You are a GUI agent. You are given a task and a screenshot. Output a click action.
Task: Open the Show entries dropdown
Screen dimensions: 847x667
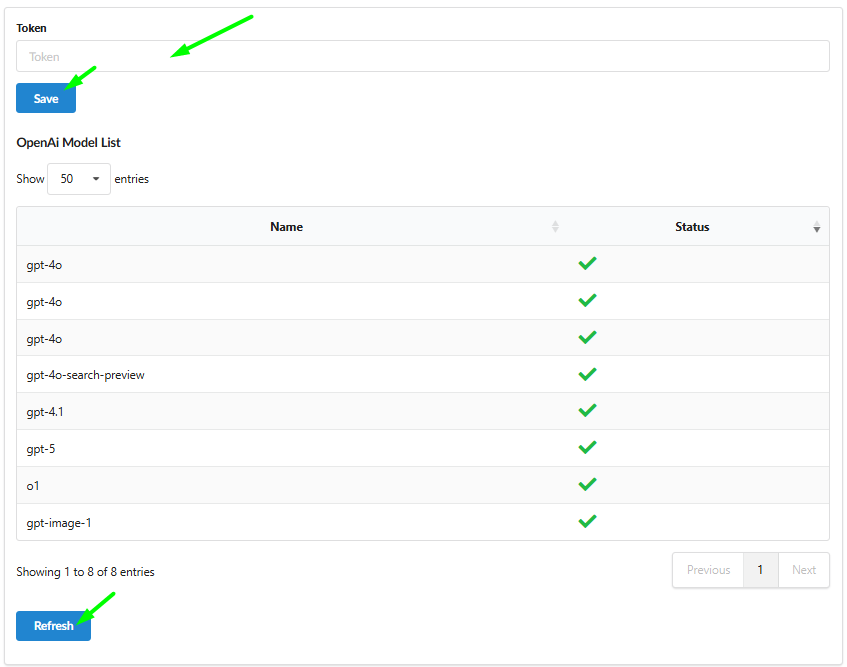pyautogui.click(x=79, y=179)
